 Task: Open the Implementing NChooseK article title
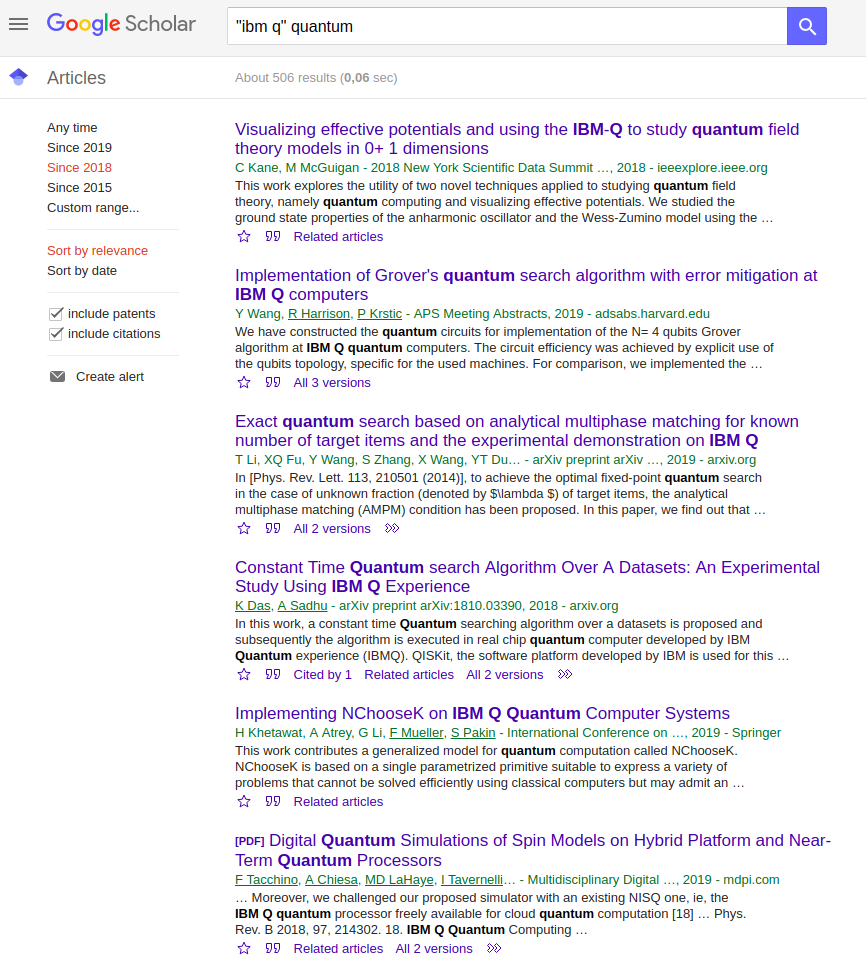tap(482, 713)
